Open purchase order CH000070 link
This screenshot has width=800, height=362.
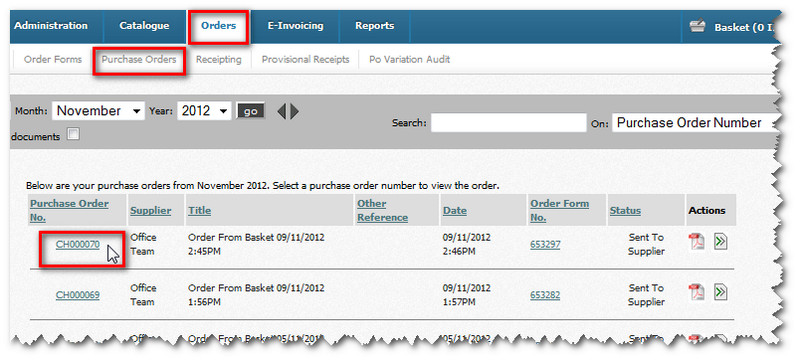(78, 244)
